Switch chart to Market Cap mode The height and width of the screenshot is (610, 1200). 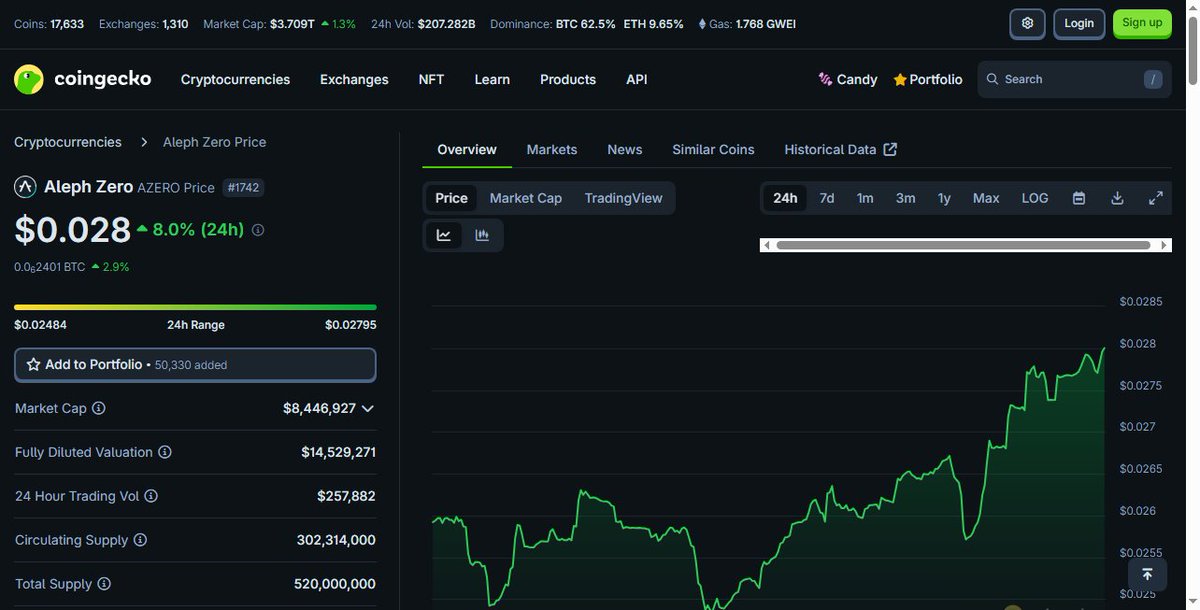[x=526, y=198]
